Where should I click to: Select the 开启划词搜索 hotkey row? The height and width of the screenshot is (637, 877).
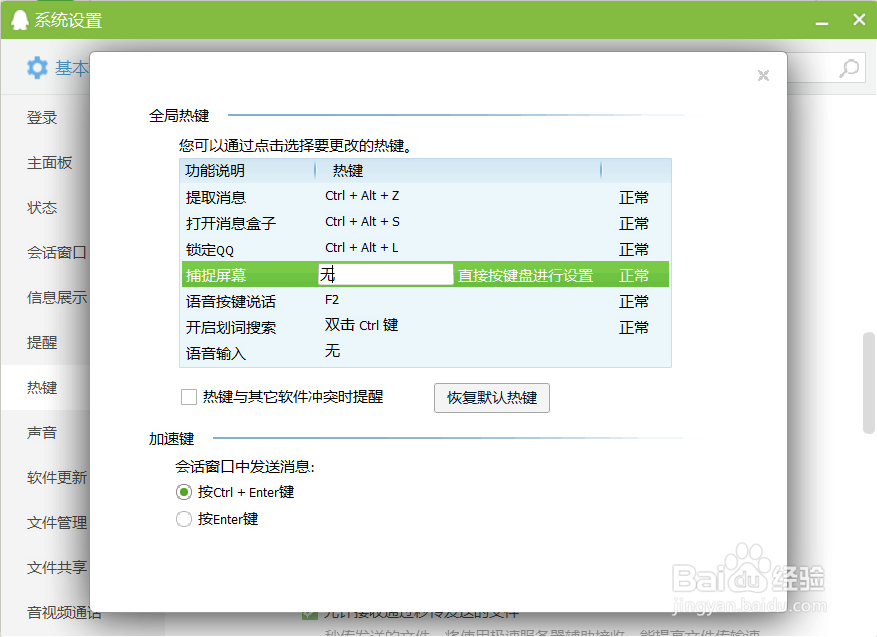425,327
